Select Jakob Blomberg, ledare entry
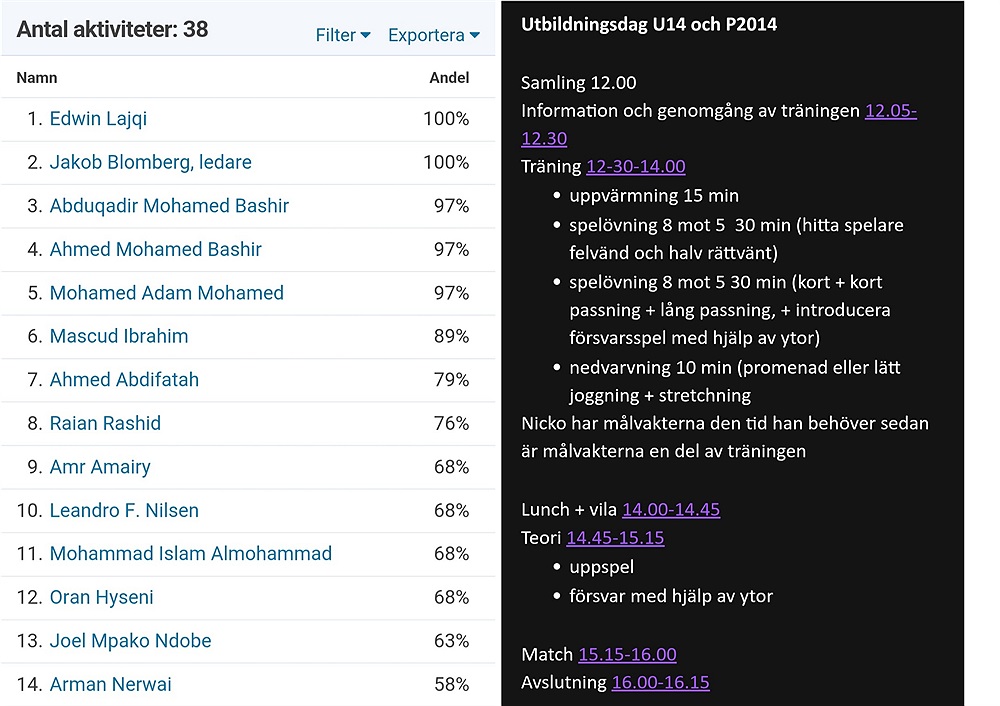 click(150, 162)
